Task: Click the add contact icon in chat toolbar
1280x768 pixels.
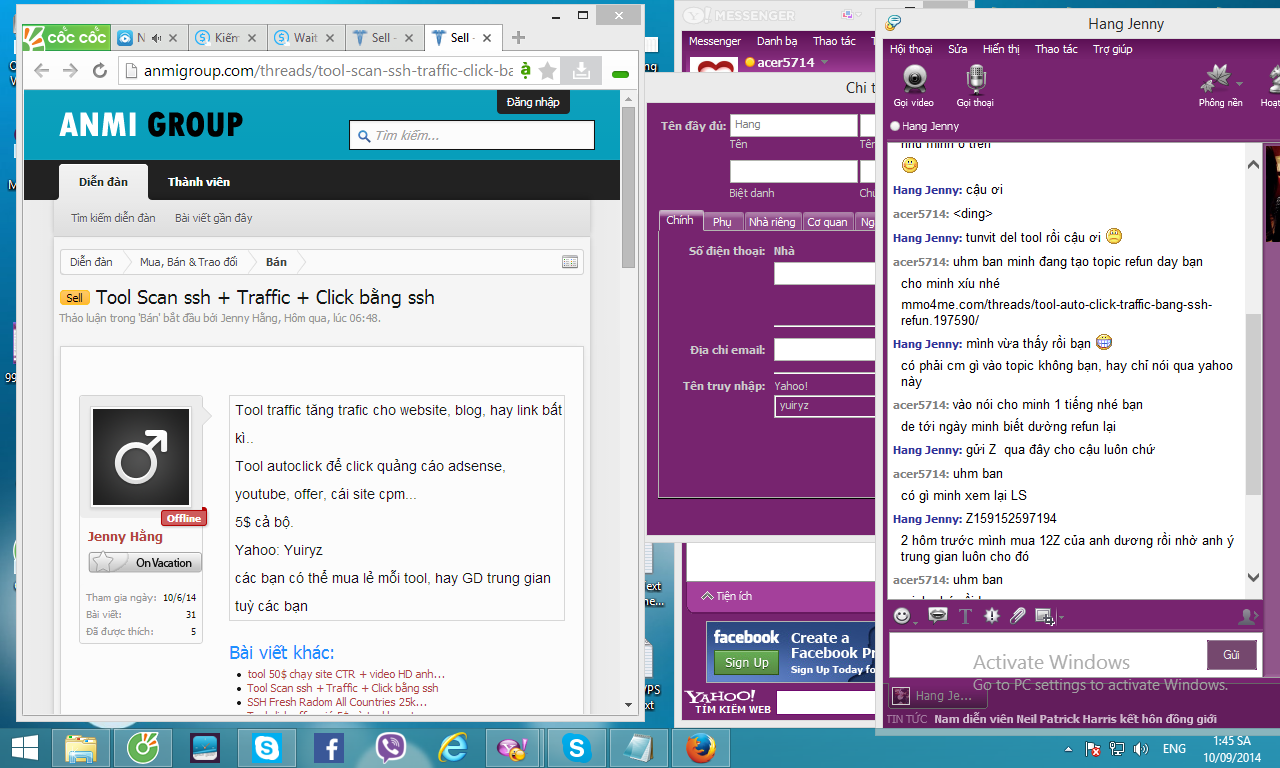Action: tap(1247, 616)
